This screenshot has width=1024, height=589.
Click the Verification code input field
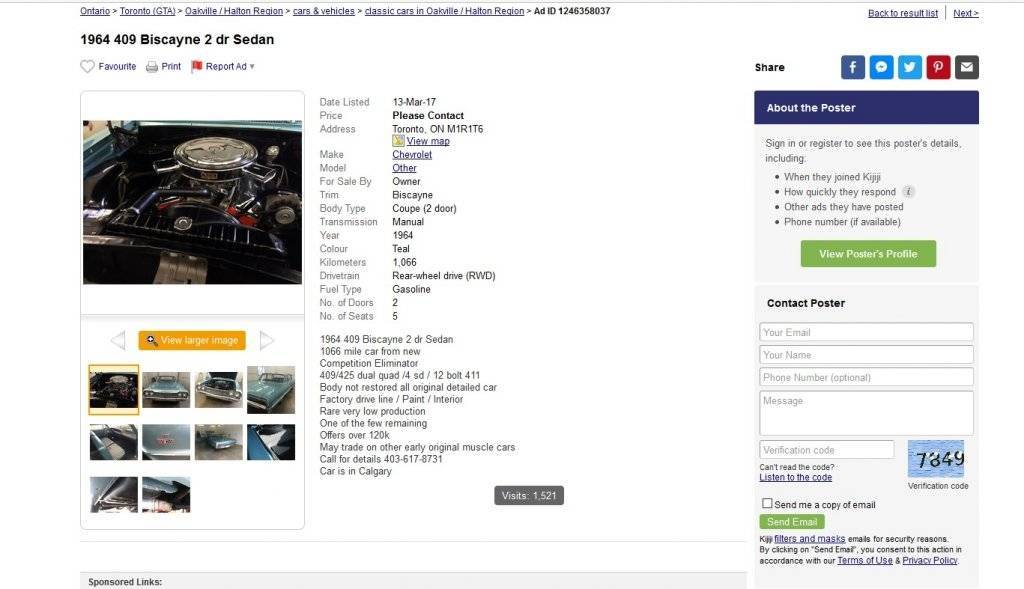[826, 450]
